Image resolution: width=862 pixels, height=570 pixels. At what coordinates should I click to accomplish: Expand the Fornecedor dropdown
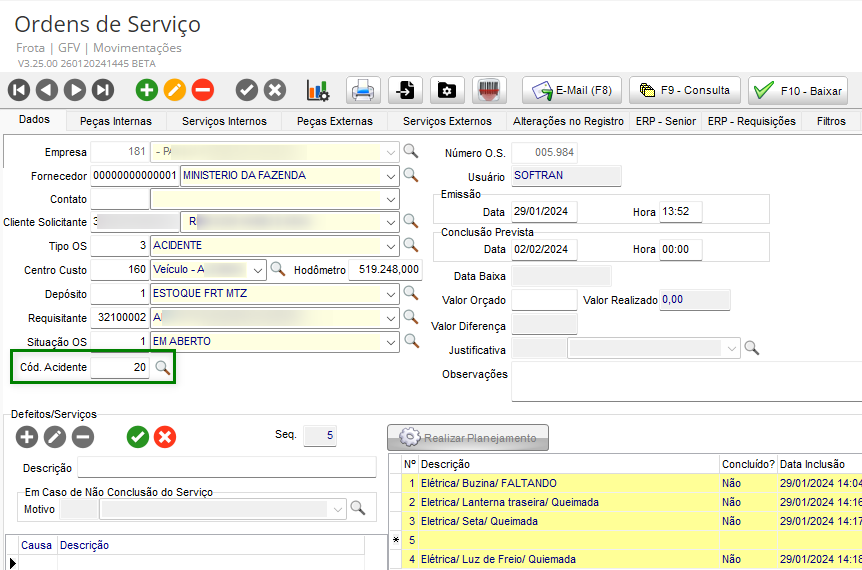point(390,175)
